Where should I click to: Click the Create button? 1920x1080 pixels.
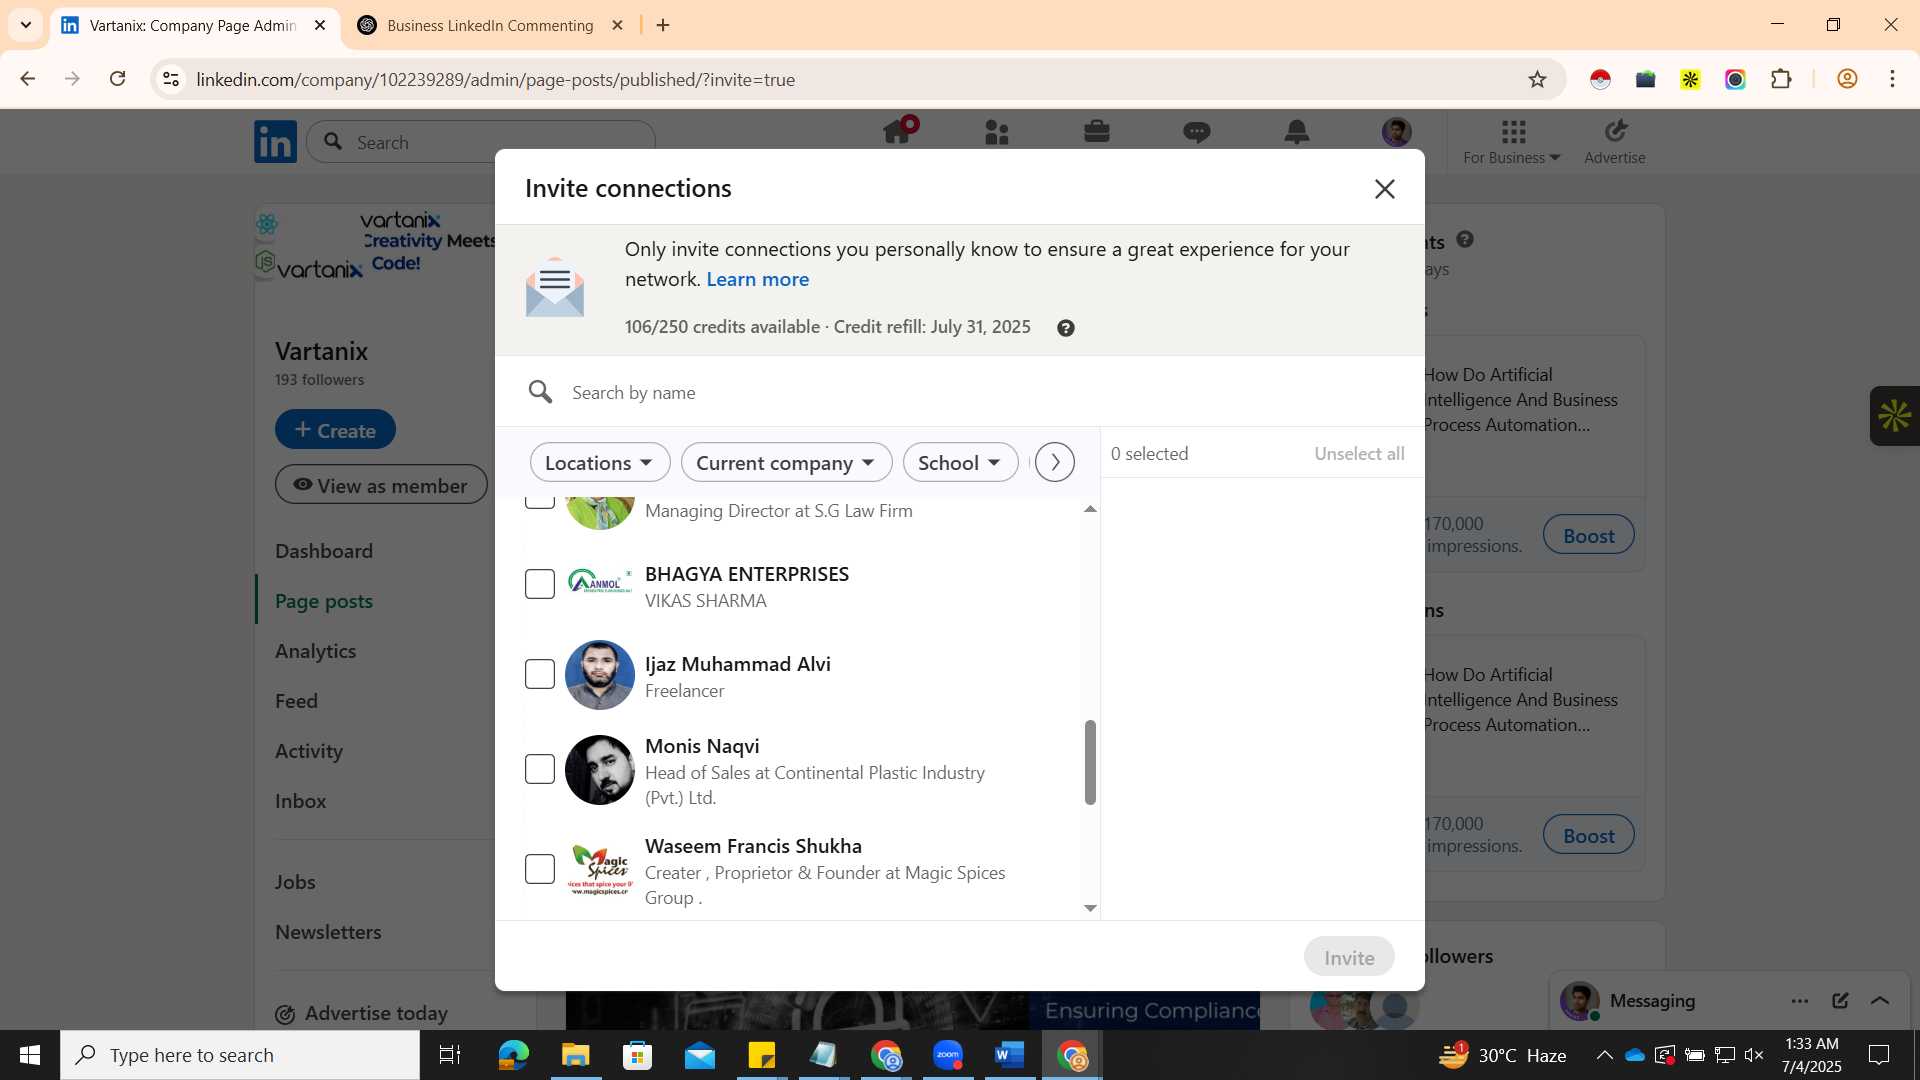pos(335,429)
